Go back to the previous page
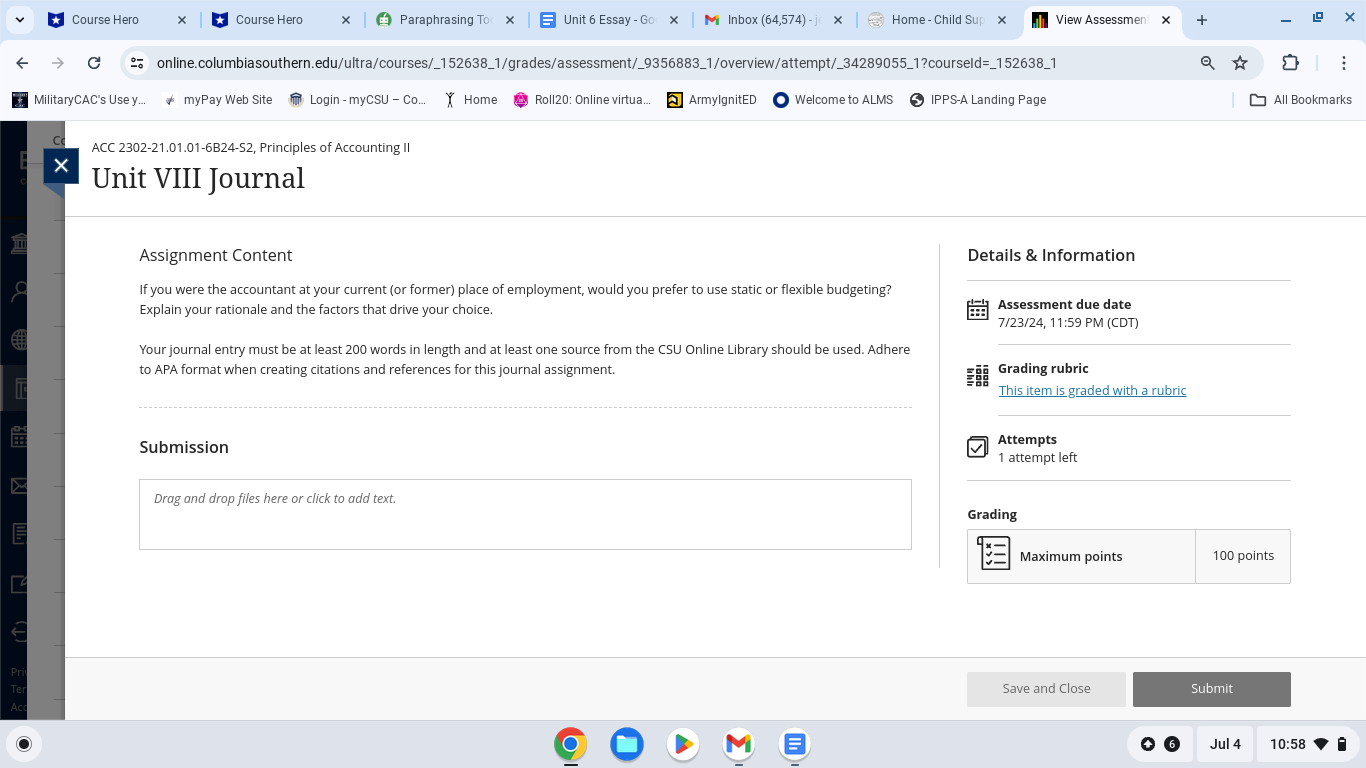Screen dimensions: 1366x768 click(x=22, y=63)
